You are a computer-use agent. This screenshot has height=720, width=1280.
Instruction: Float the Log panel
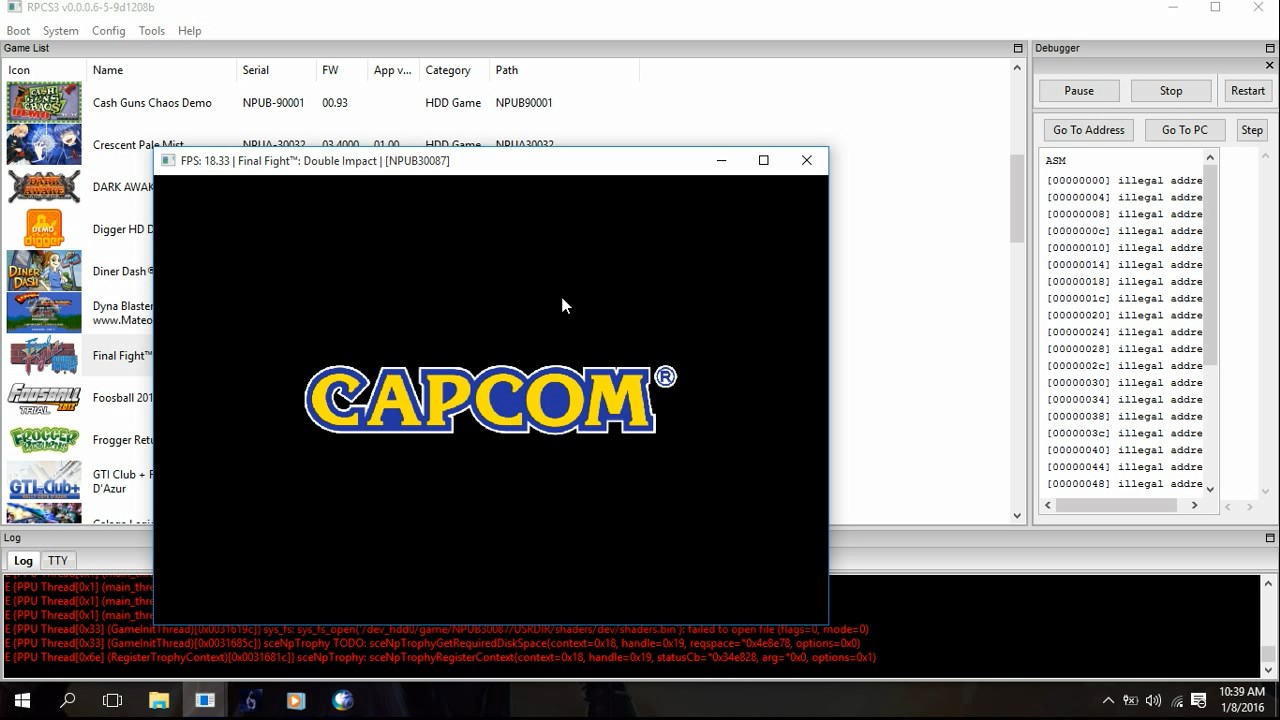click(x=1270, y=538)
